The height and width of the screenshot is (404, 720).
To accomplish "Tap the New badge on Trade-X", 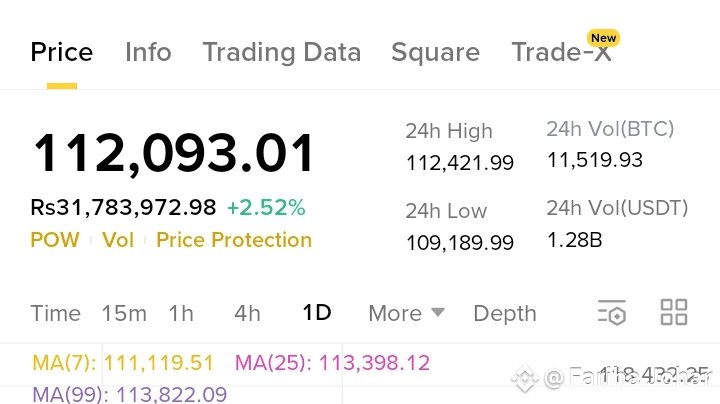I will tap(604, 38).
